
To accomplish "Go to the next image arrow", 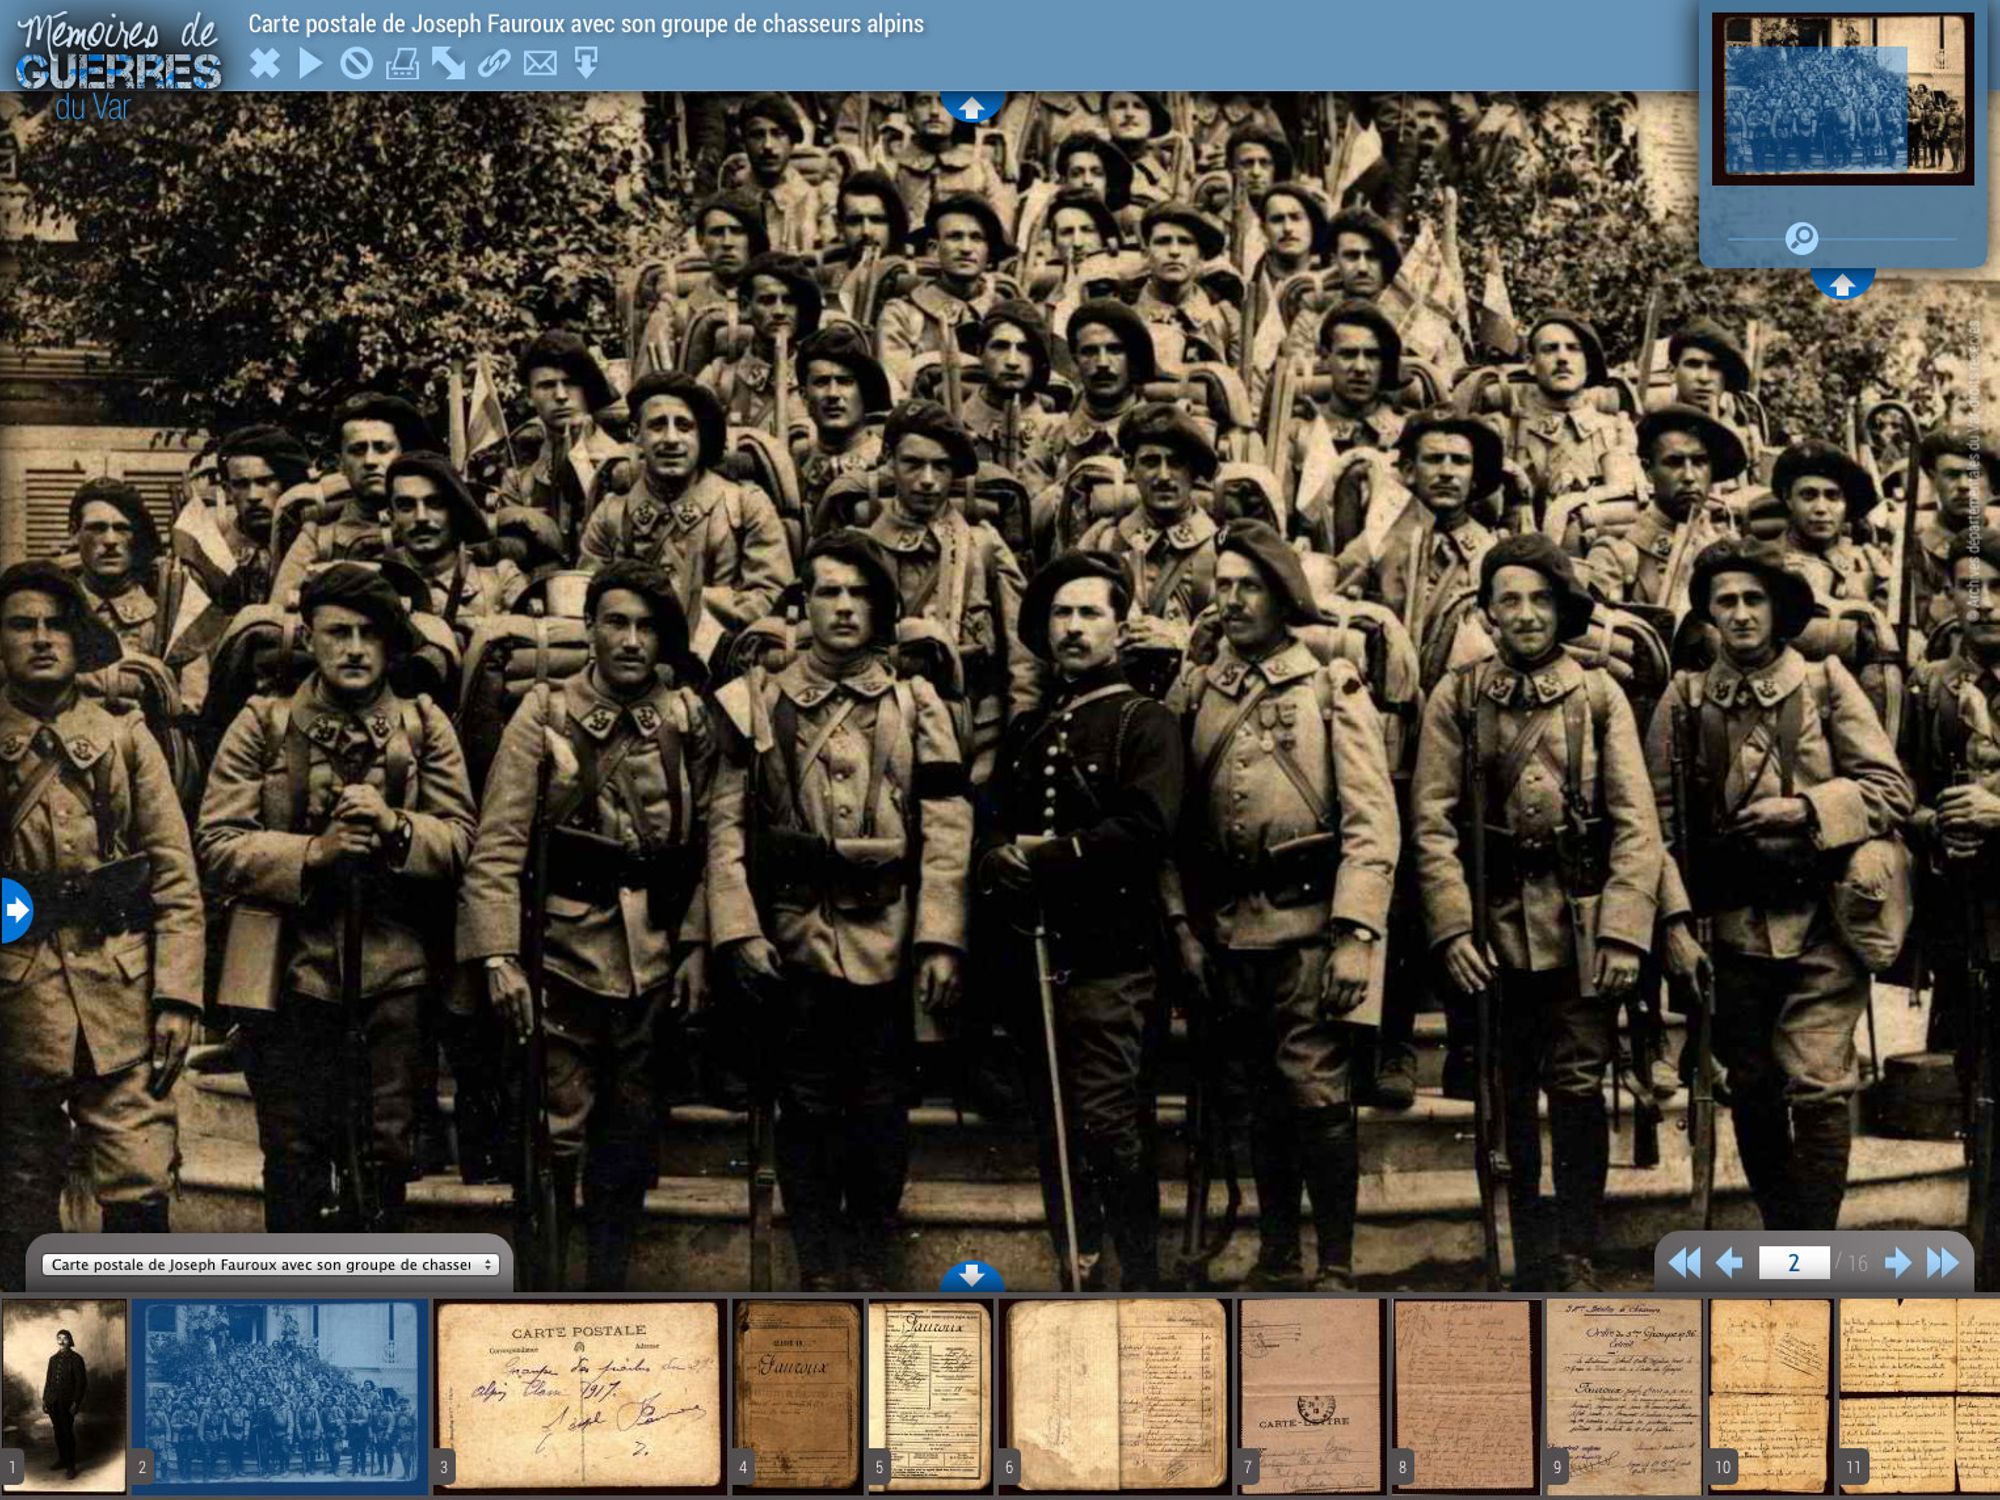I will pos(1897,1262).
